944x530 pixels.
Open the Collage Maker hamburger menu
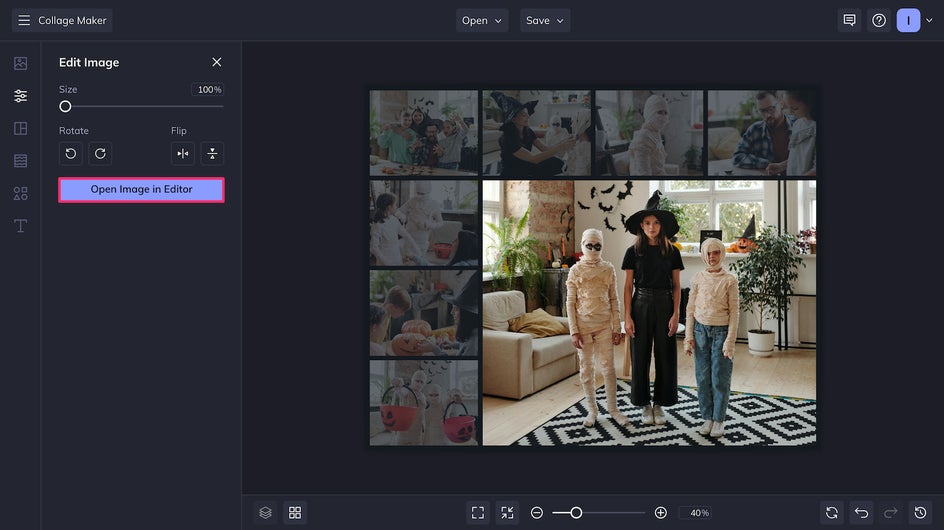point(24,20)
